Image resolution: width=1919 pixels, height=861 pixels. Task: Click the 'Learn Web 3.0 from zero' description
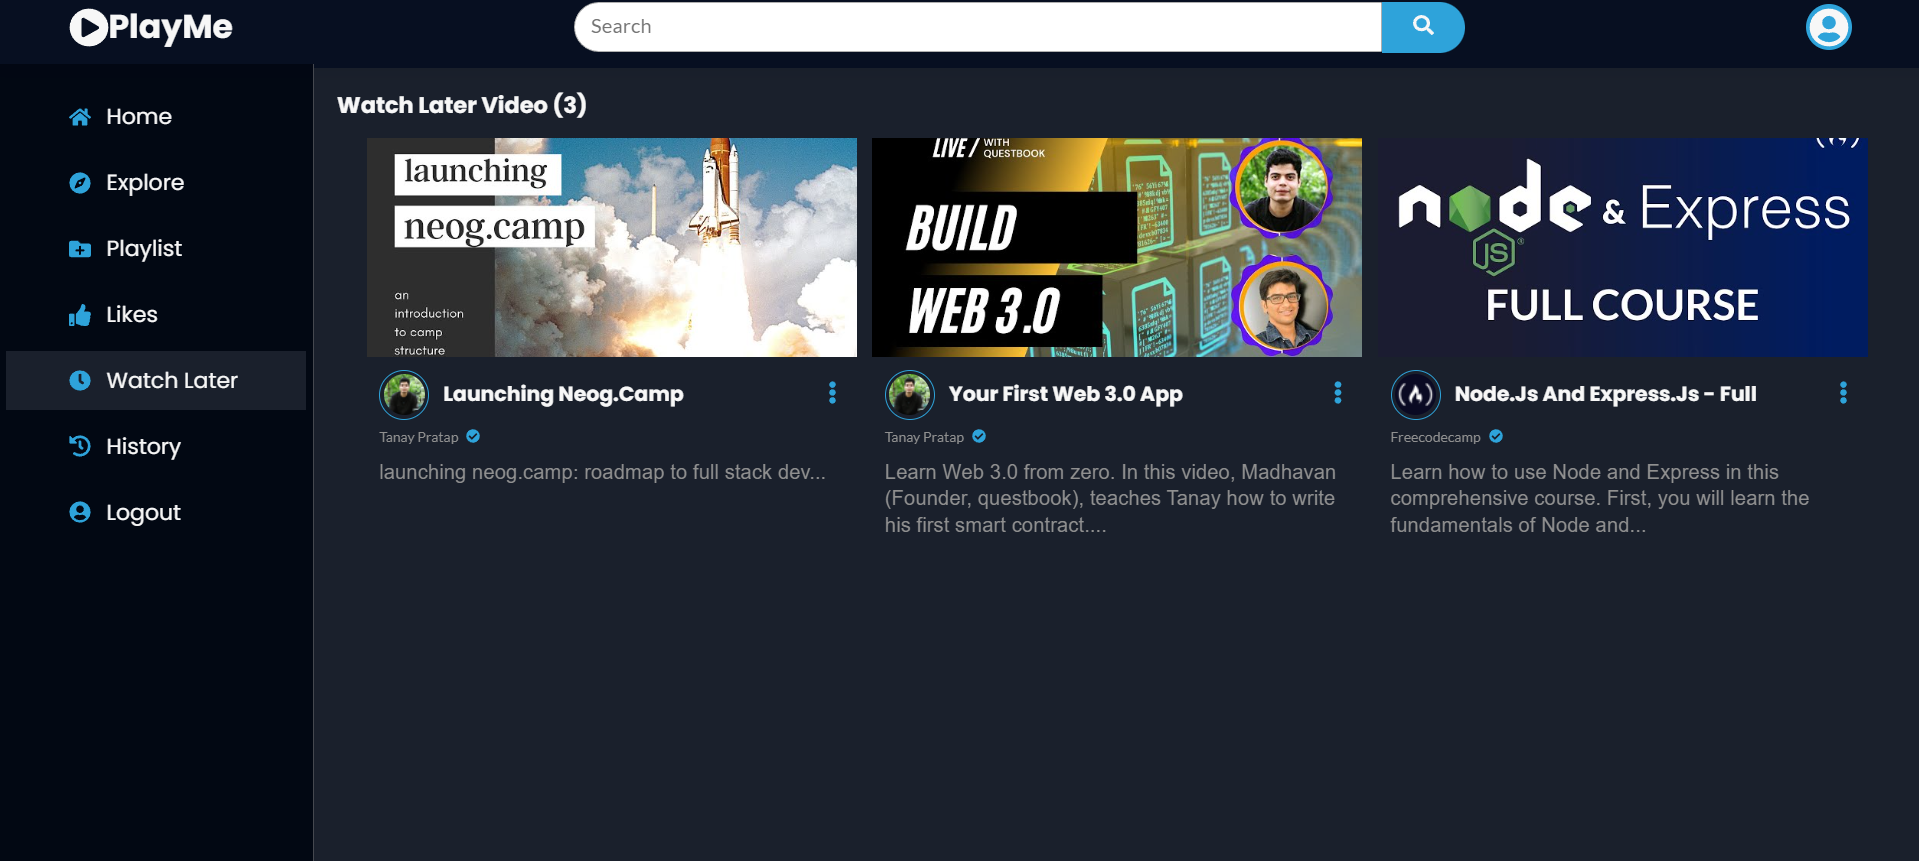[x=1110, y=498]
